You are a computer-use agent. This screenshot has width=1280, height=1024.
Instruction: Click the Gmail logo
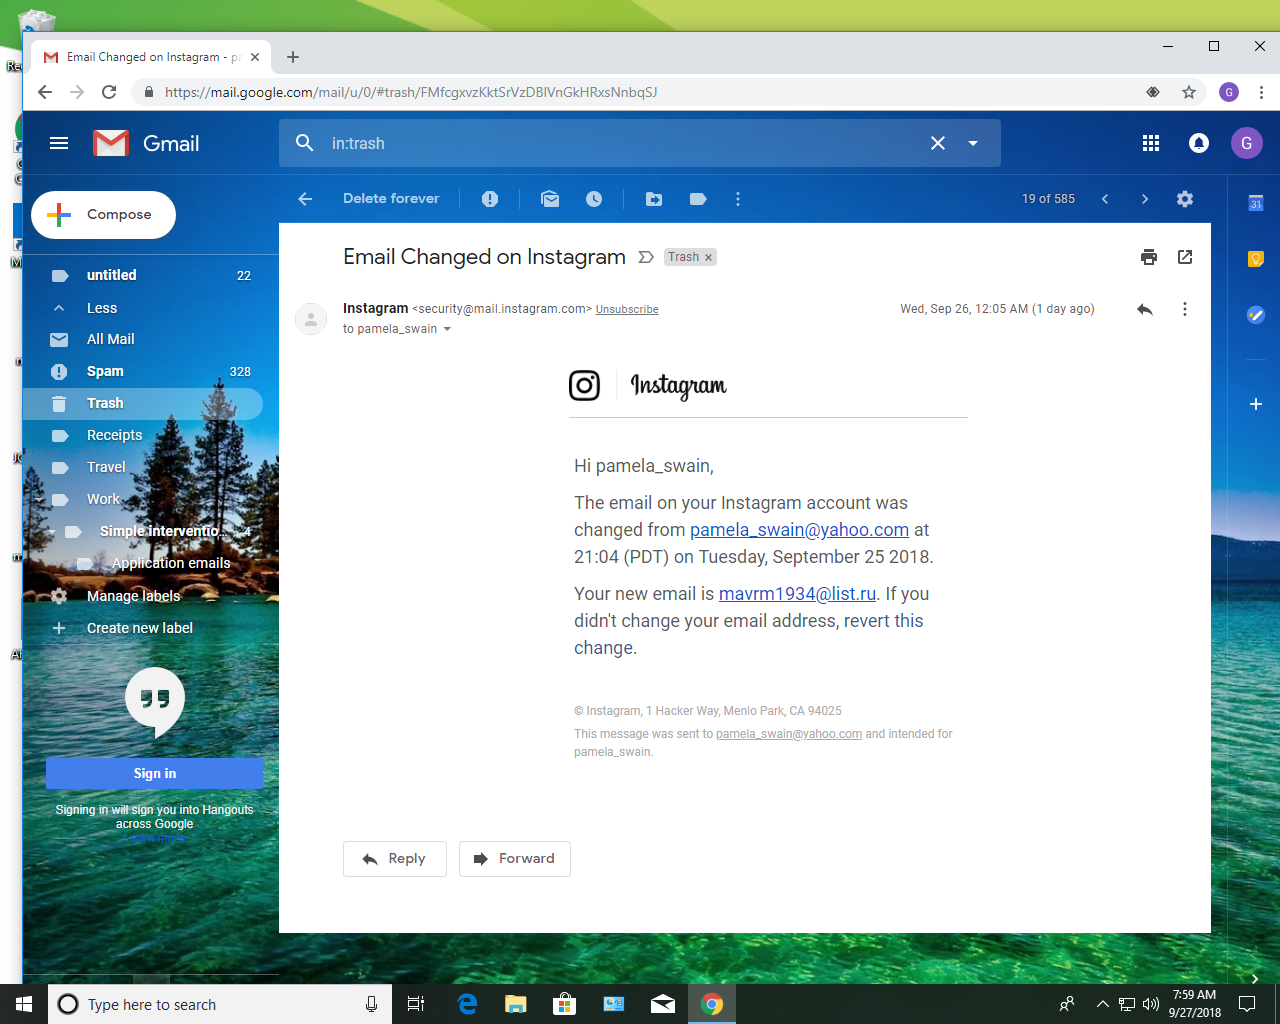(146, 143)
